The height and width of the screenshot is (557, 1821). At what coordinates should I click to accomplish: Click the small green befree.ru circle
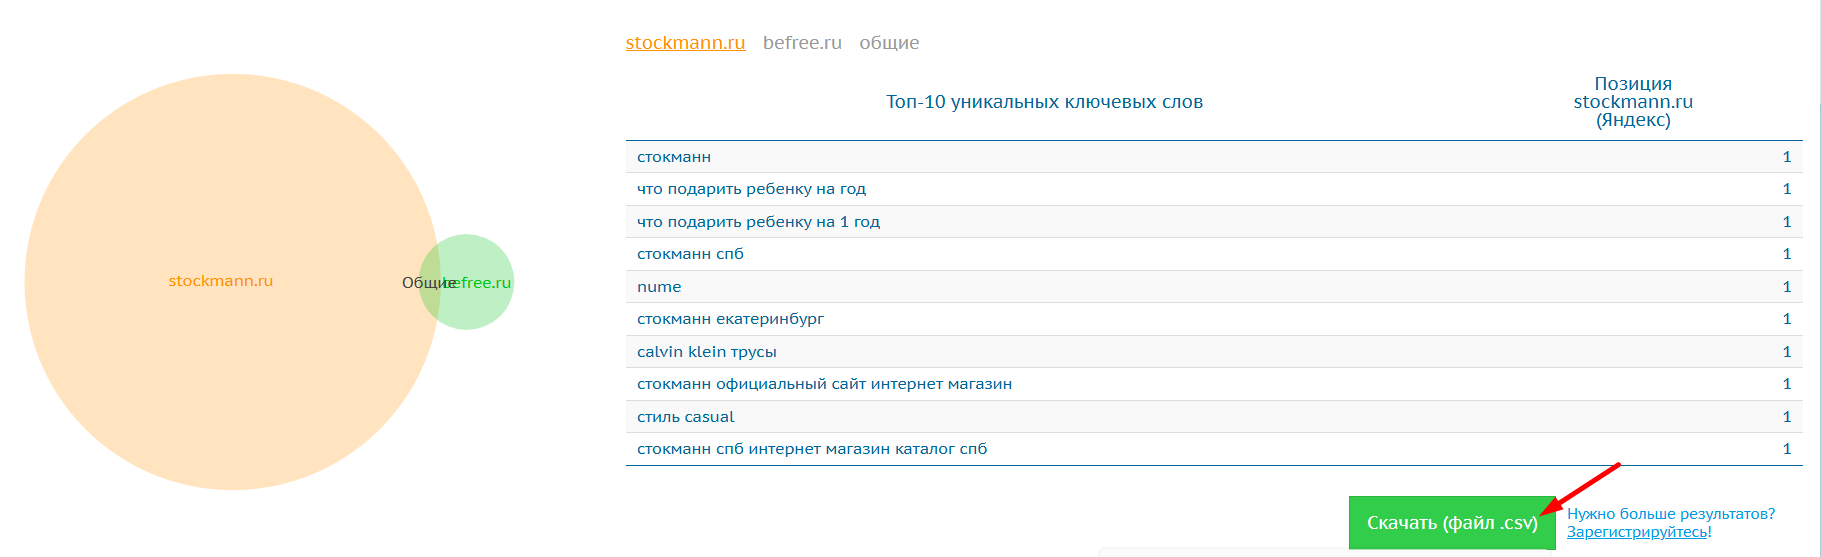click(480, 305)
